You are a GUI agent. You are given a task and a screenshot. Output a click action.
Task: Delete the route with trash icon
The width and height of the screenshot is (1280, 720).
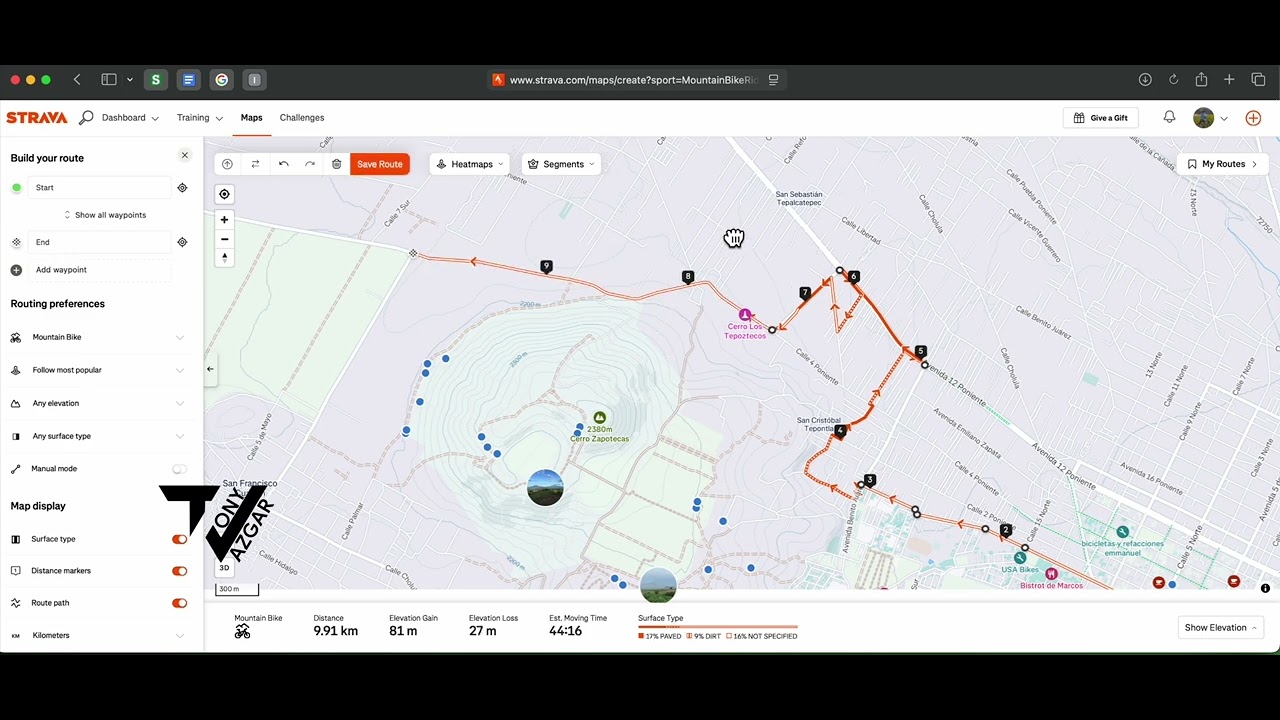337,164
